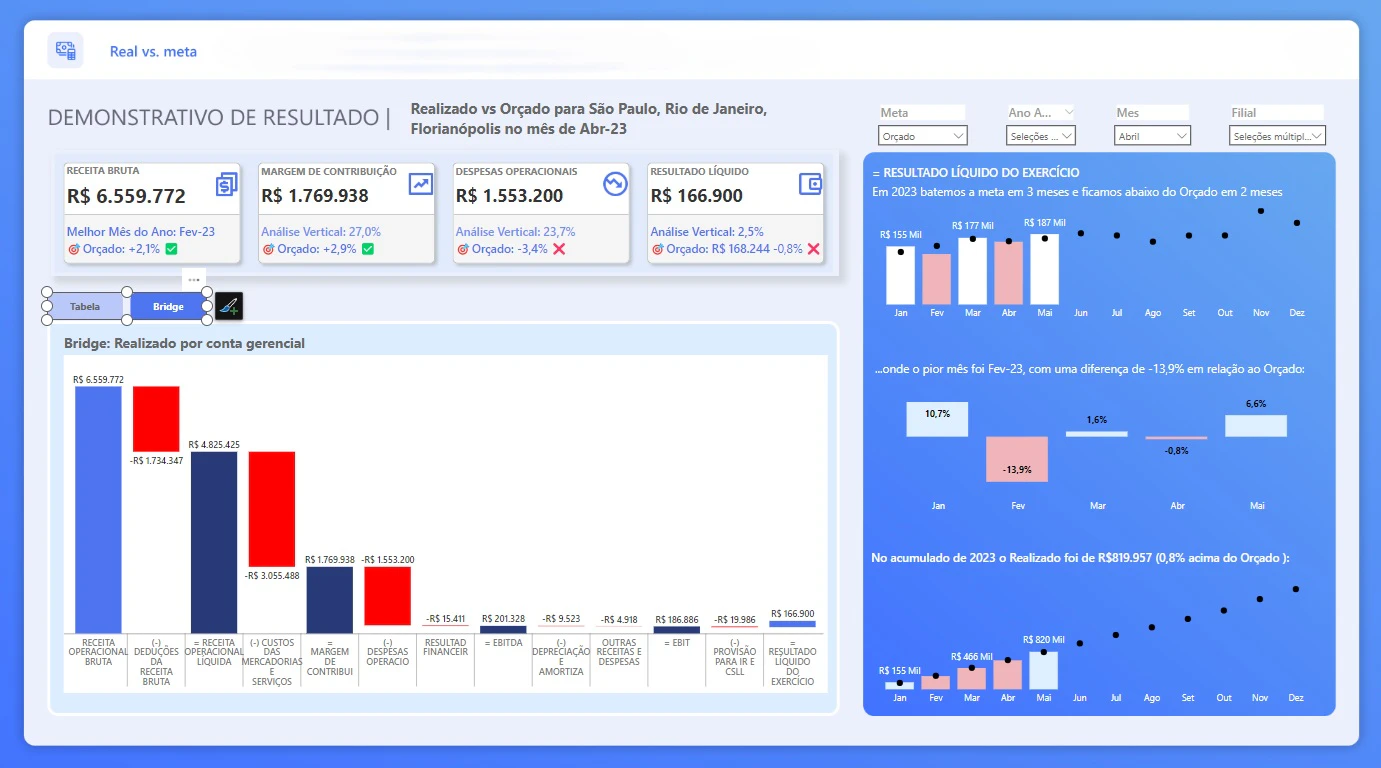Click the paintbrush icon next to Bridge button
The image size is (1381, 768).
click(229, 306)
